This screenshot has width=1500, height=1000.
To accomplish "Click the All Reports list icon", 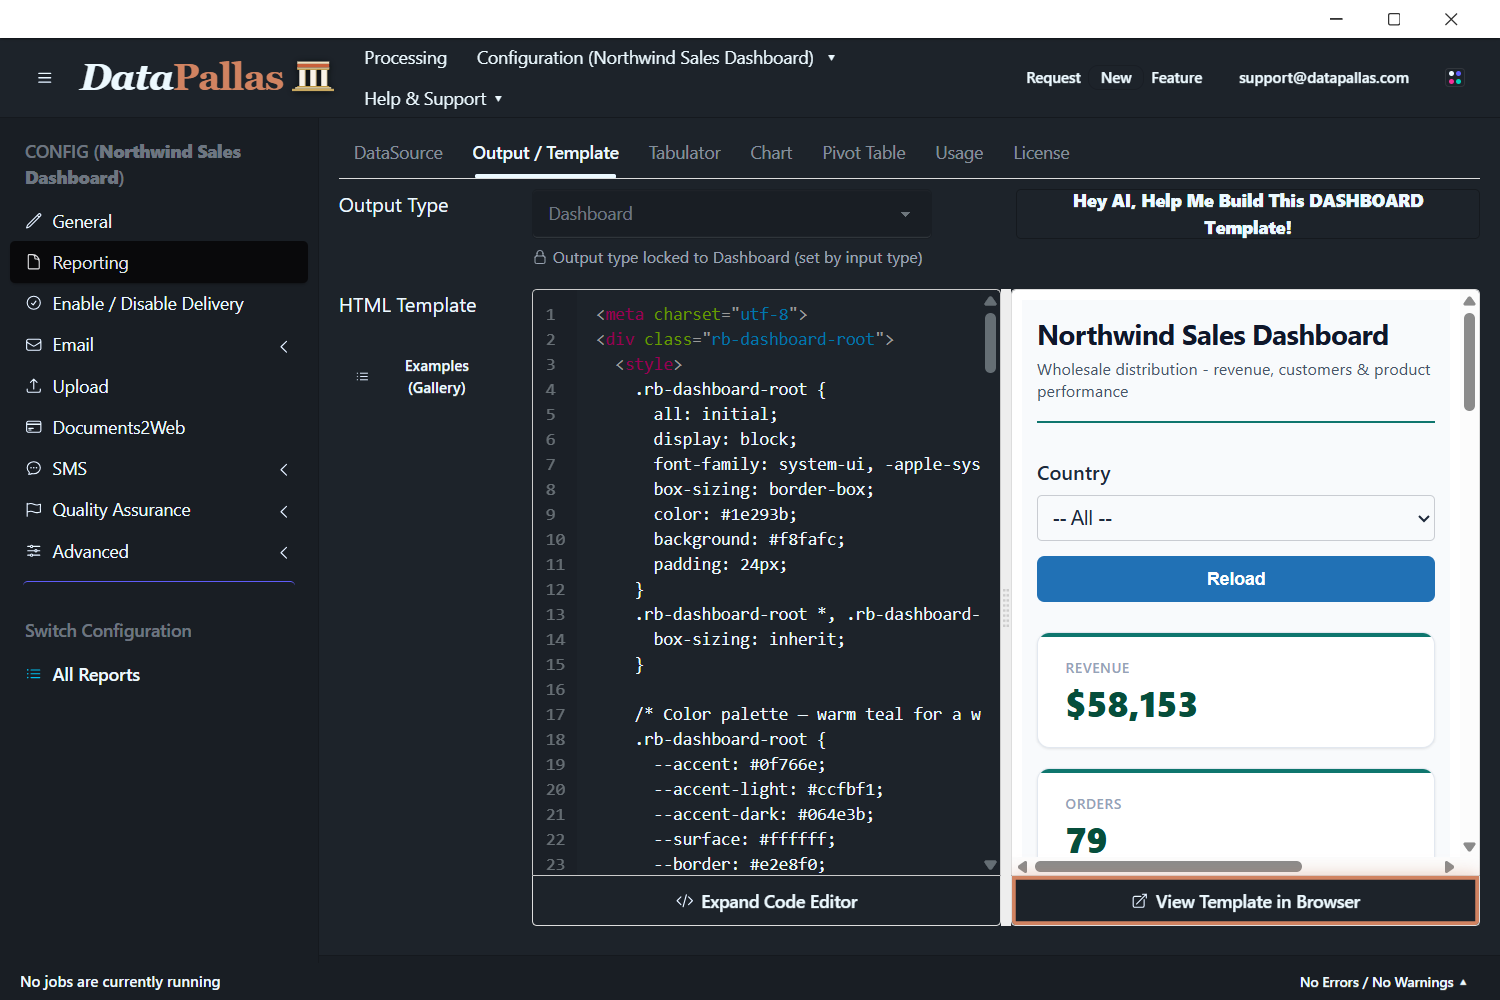I will point(33,674).
